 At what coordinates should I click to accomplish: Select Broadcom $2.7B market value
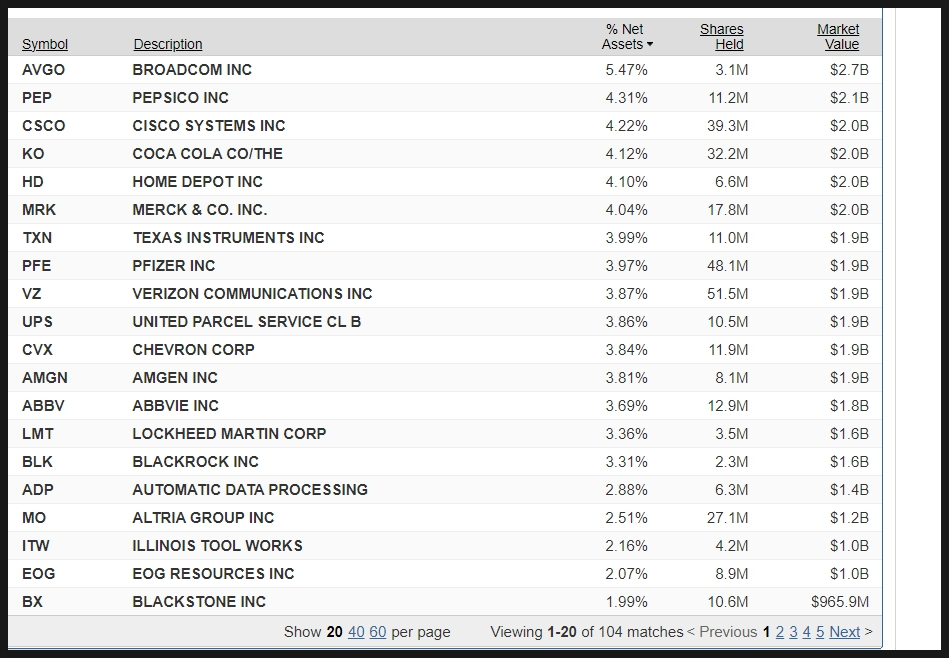click(849, 70)
